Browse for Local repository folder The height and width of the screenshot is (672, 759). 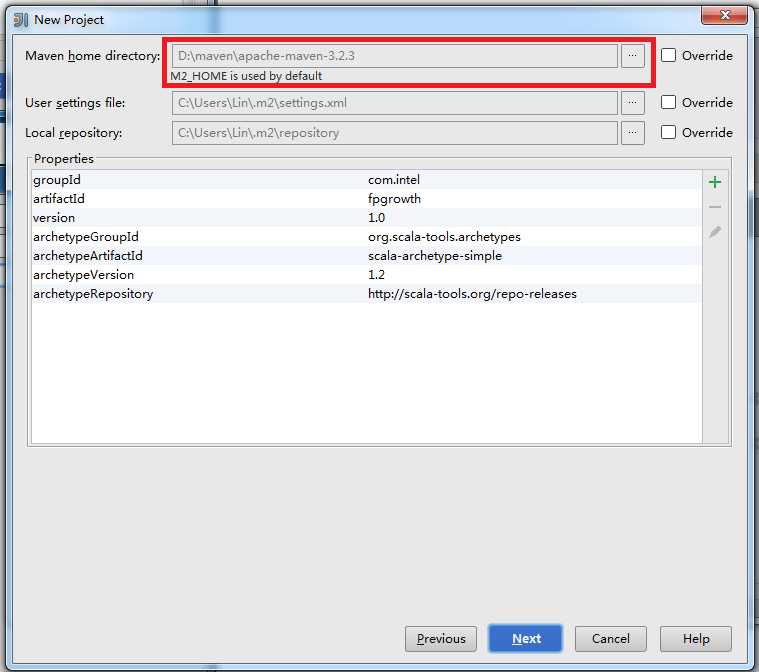[632, 133]
